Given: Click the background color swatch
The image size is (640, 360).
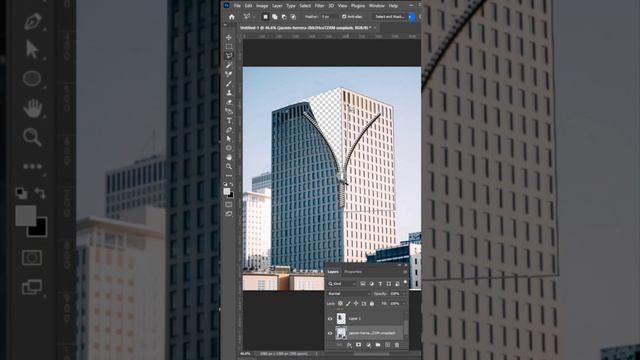Looking at the screenshot, I should coord(231,195).
